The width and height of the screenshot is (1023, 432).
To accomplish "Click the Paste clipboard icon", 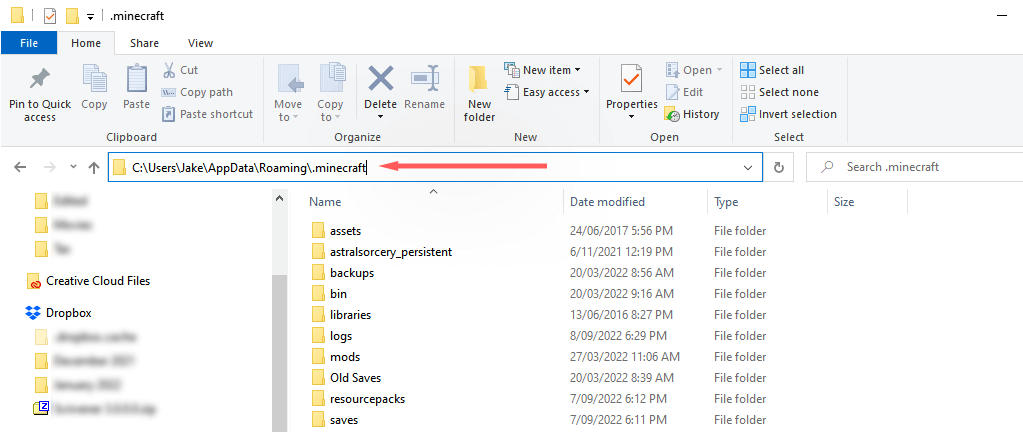I will point(136,80).
